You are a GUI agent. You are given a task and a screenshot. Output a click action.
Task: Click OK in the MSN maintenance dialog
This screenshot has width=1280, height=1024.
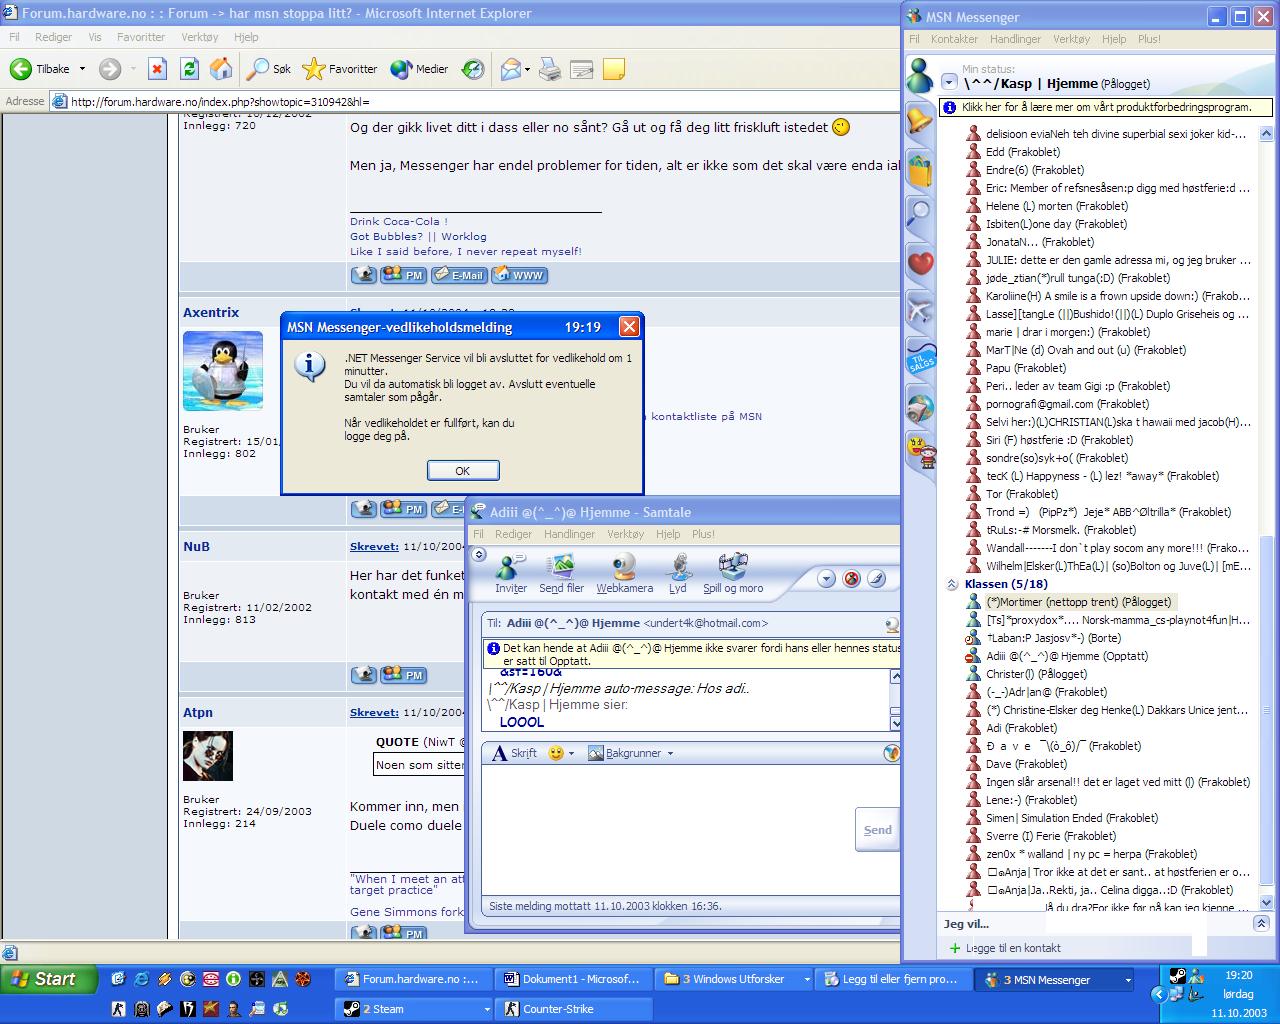point(463,471)
